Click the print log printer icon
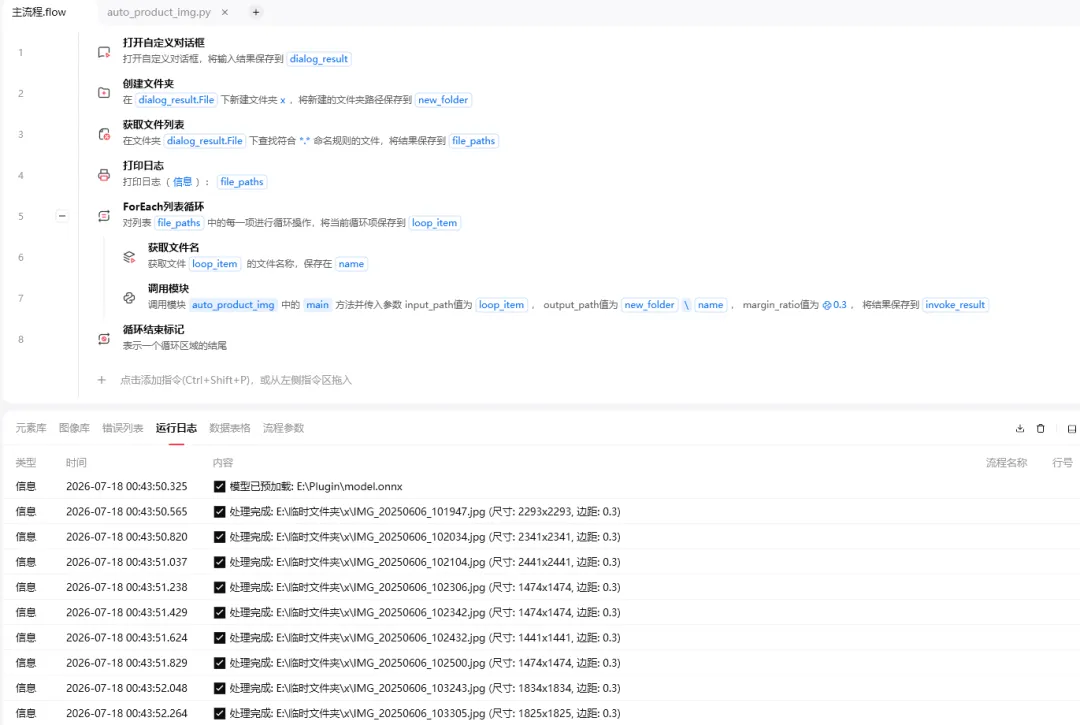The image size is (1080, 725). [104, 175]
